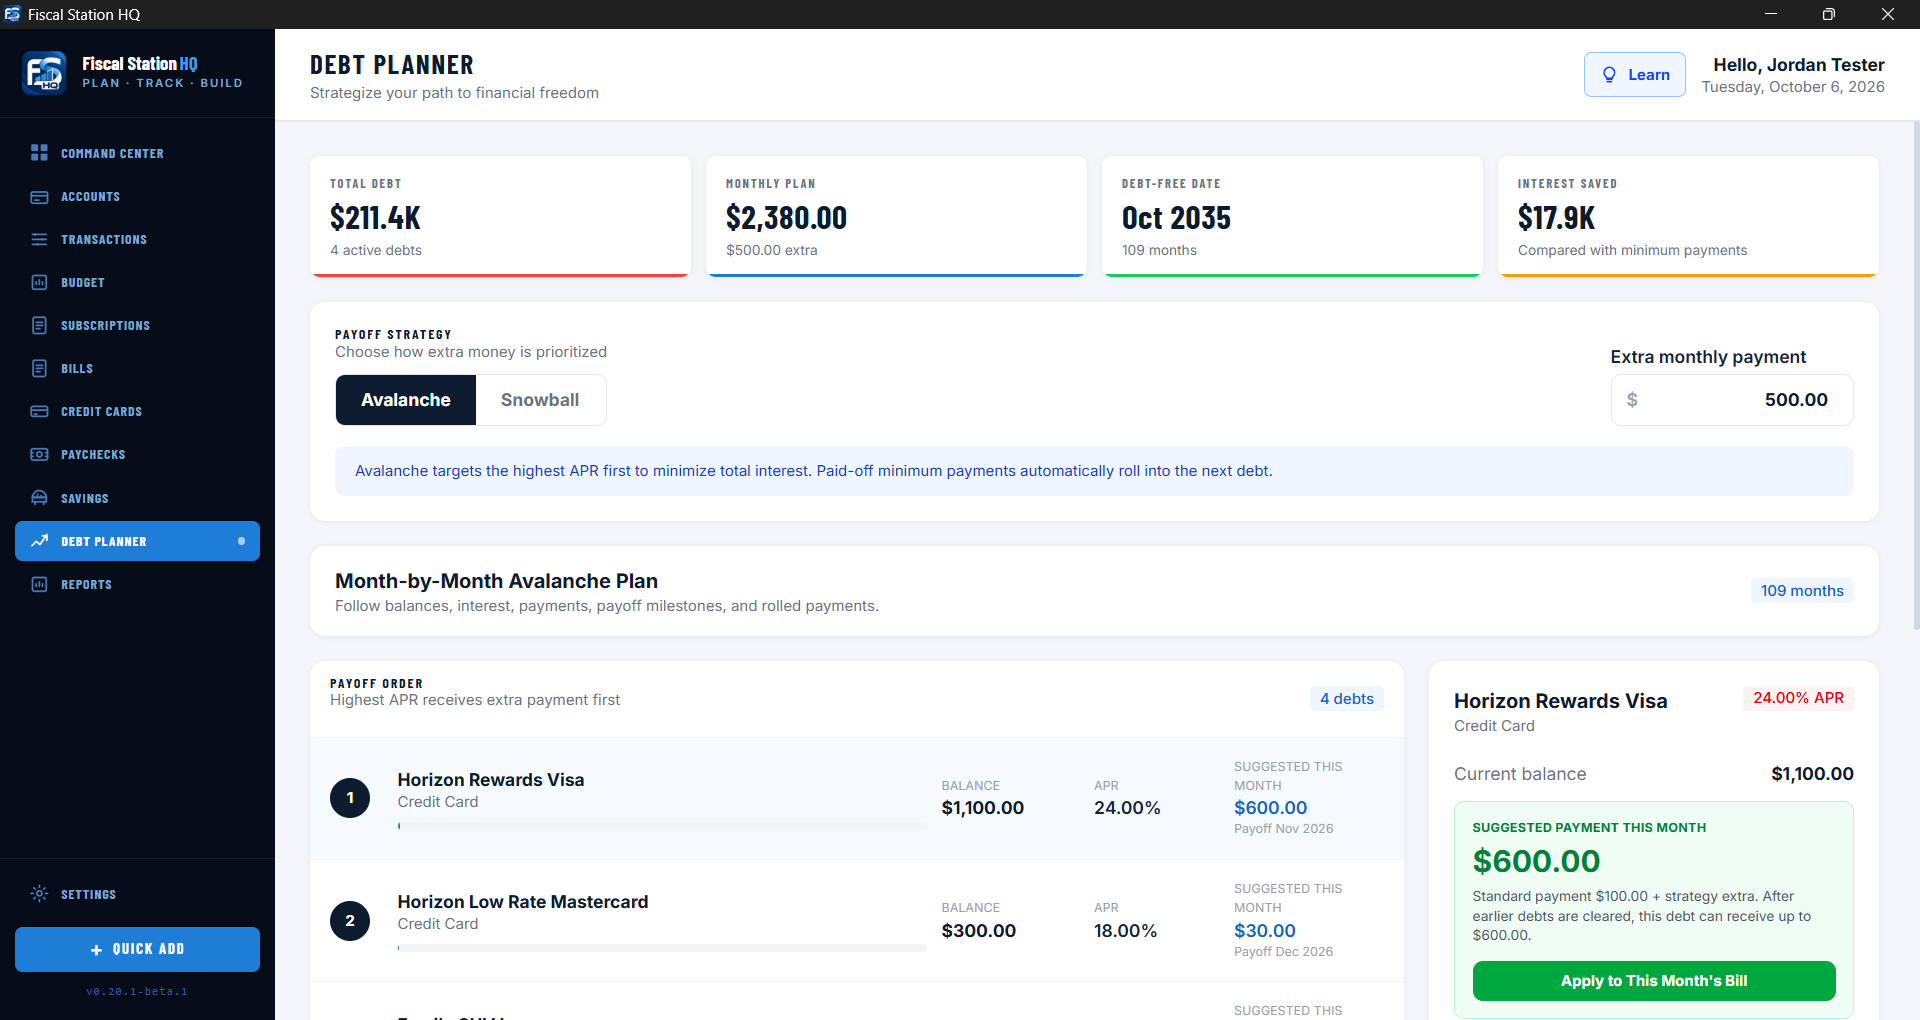Click the Settings gear icon

point(39,894)
